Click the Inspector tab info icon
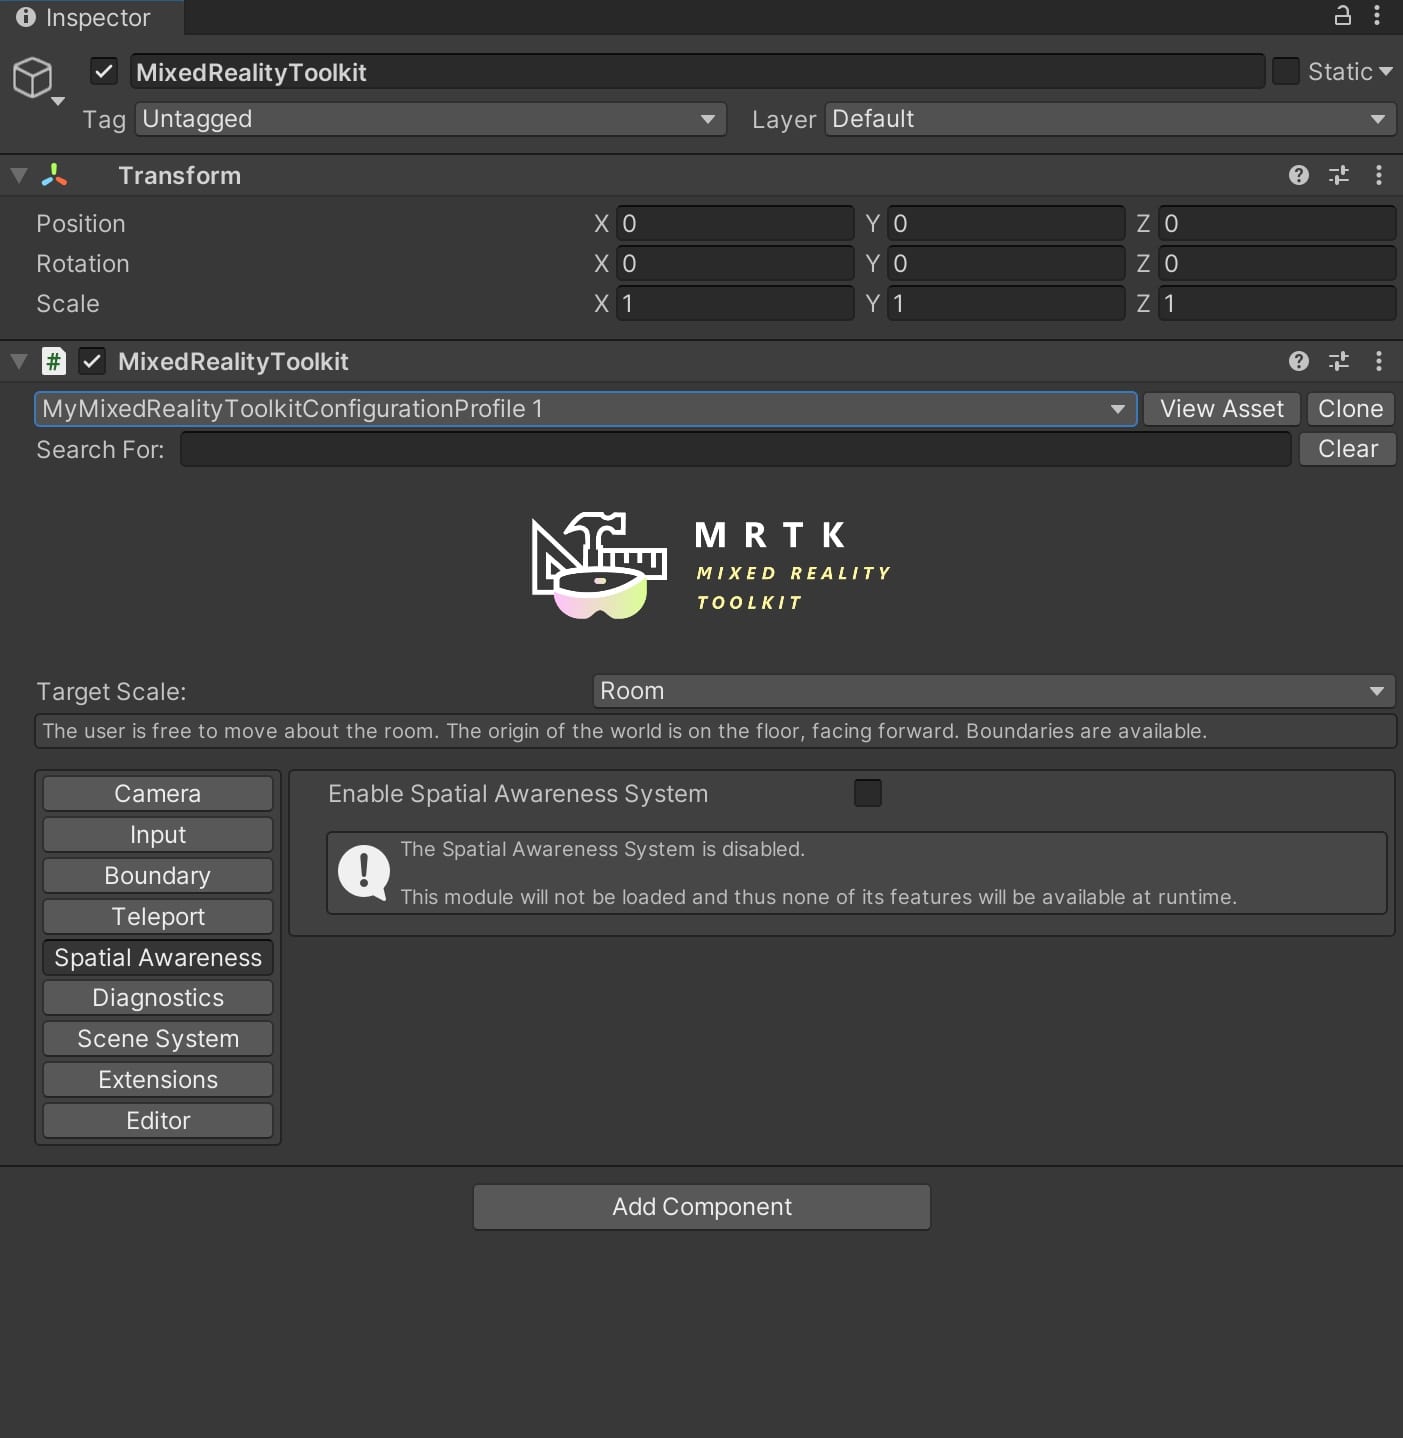Image resolution: width=1403 pixels, height=1438 pixels. 26,17
